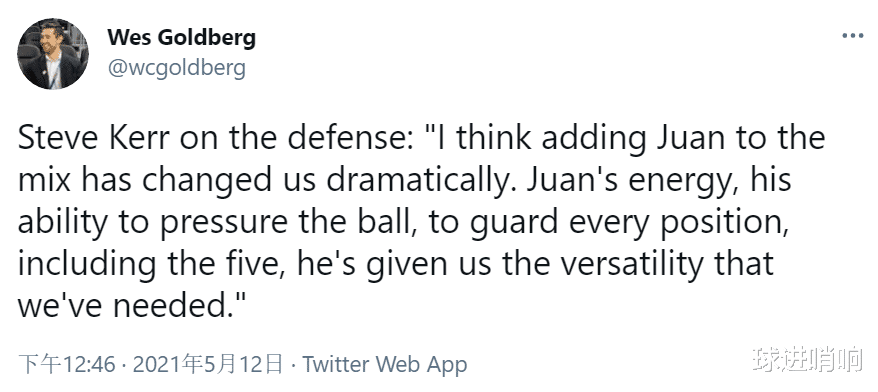Click the "mix has" text starting line two
Screen dimensions: 878x392
pyautogui.click(x=84, y=181)
